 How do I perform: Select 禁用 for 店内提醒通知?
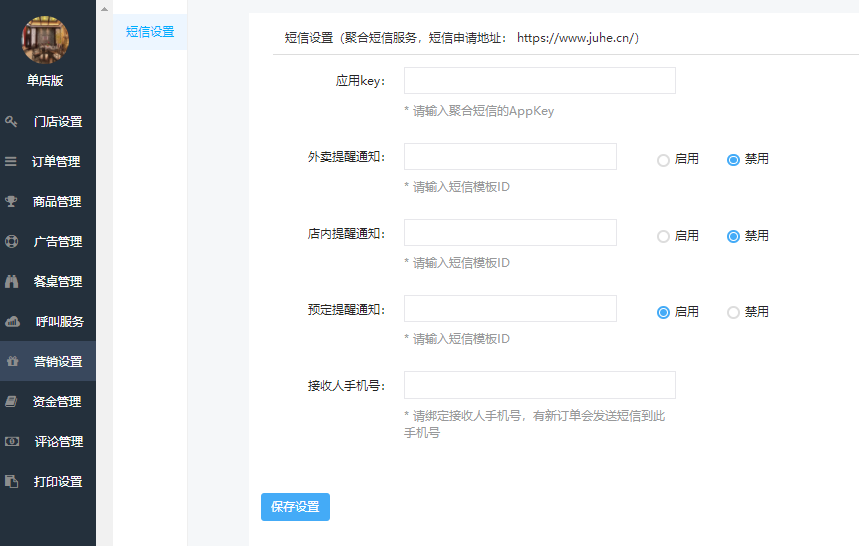pos(733,237)
